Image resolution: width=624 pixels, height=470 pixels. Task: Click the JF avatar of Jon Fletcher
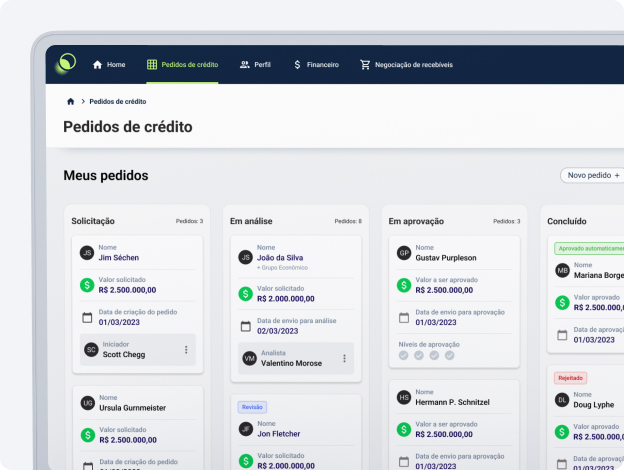point(246,429)
